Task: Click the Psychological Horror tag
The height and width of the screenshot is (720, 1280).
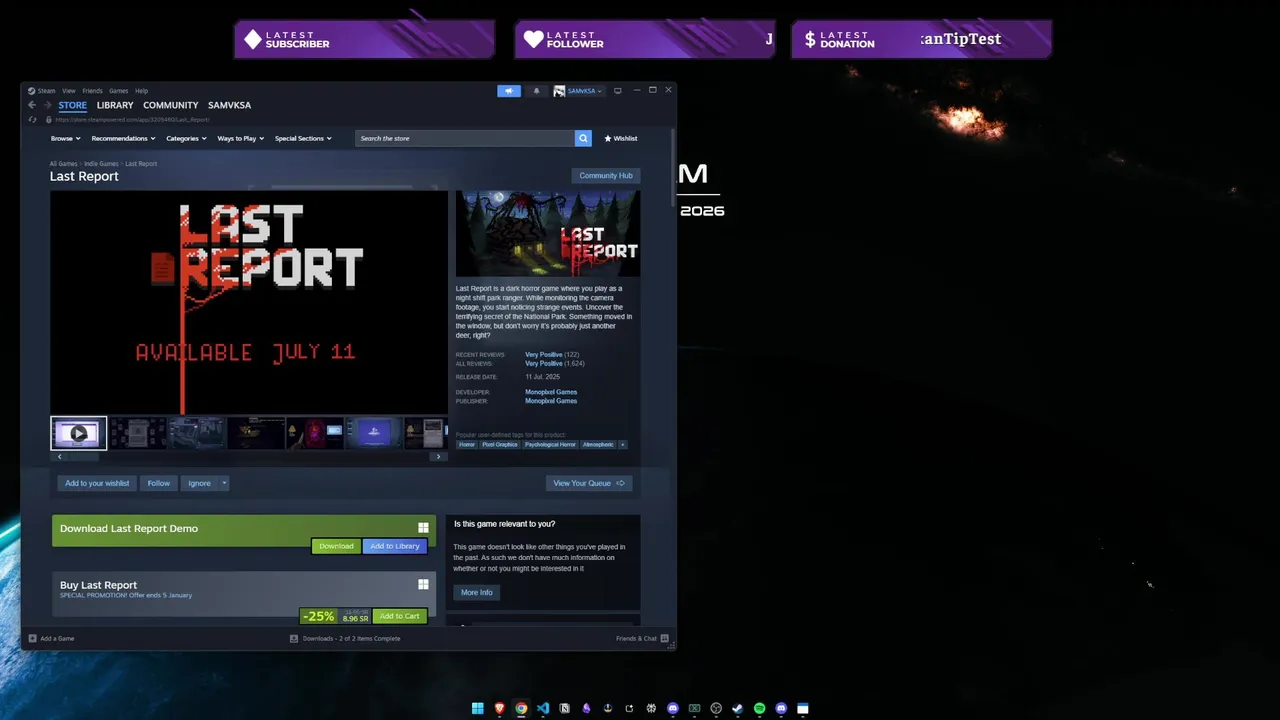Action: coord(550,444)
